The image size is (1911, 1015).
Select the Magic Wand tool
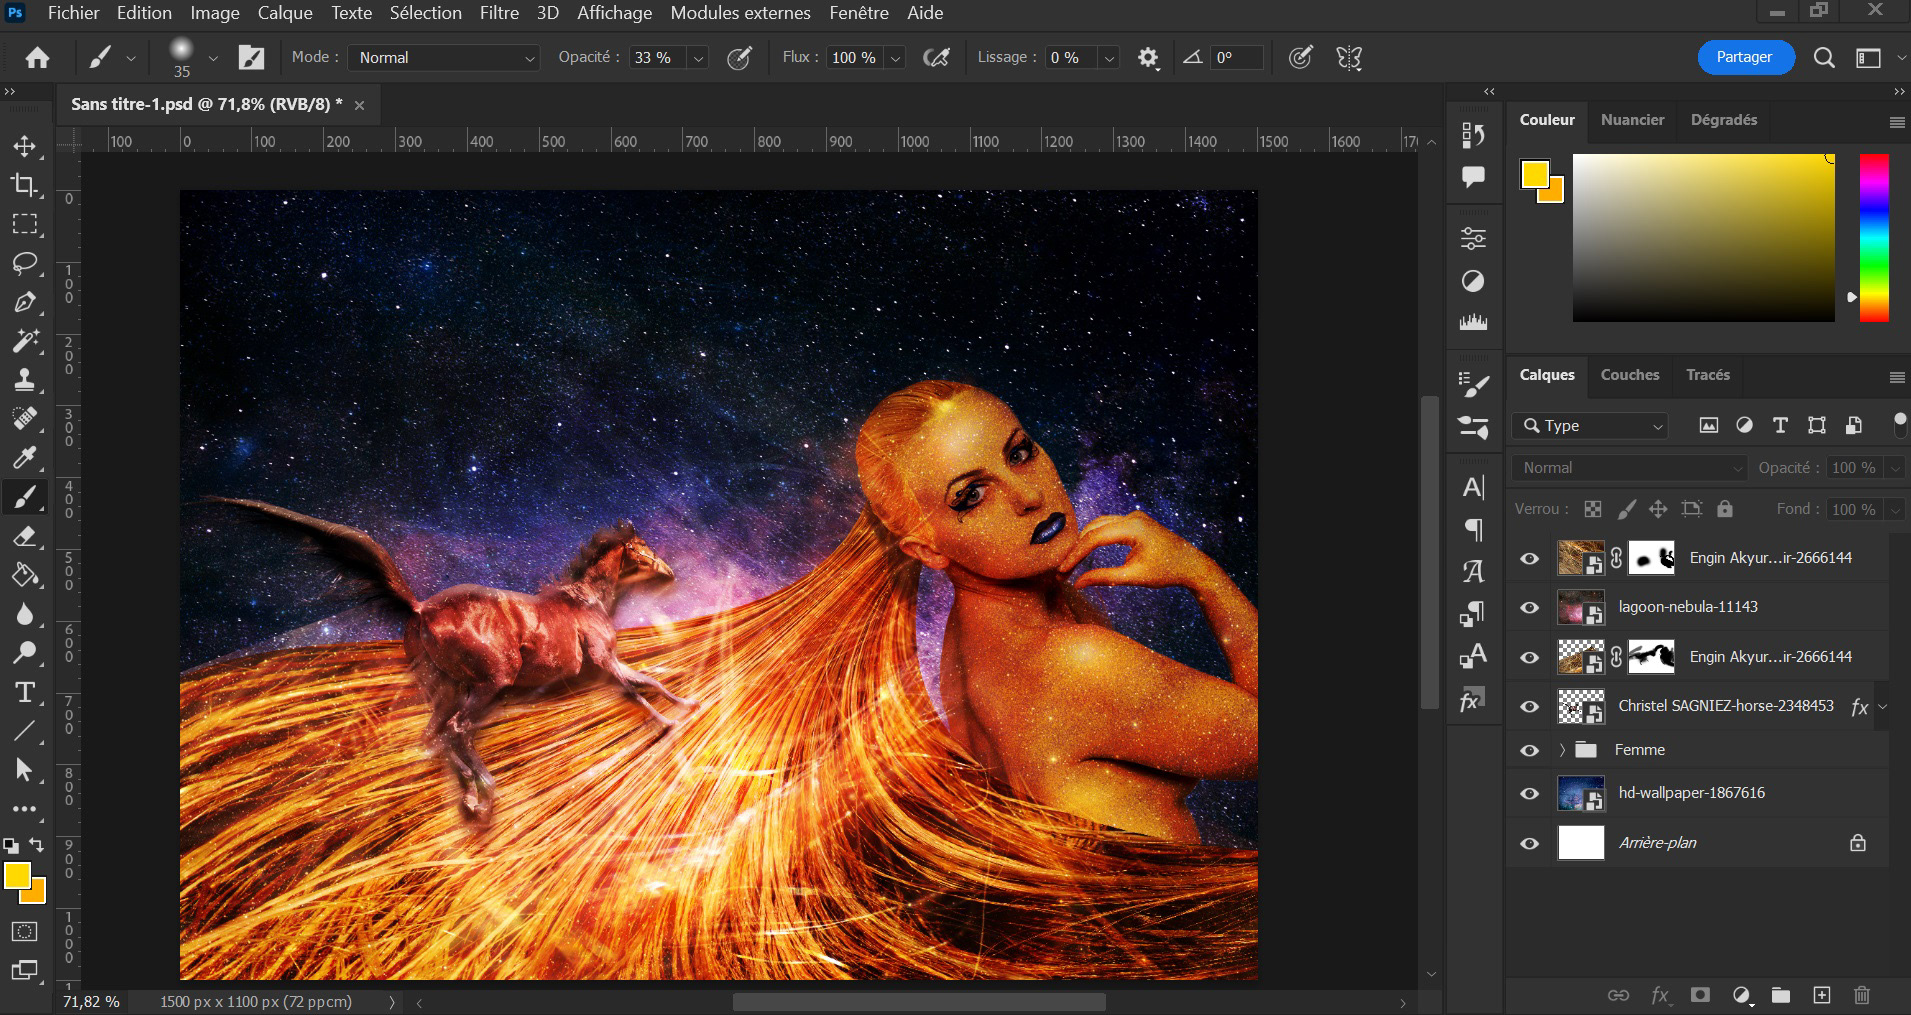[25, 341]
